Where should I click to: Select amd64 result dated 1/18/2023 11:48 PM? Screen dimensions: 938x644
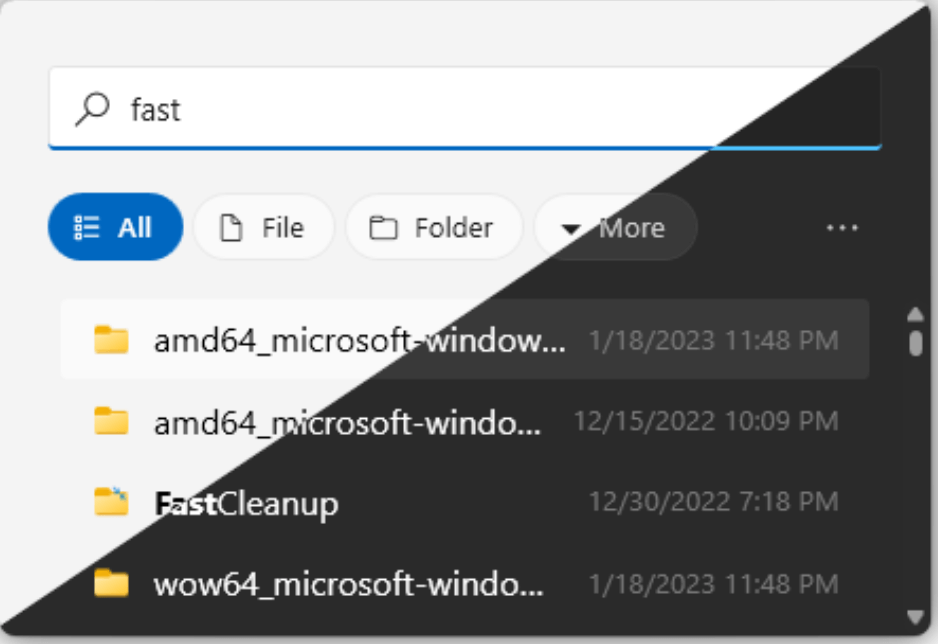[465, 340]
